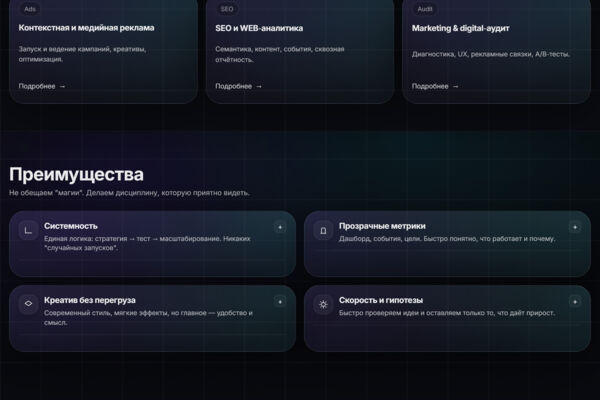Click the 'Дашборд, события, цели' description
Viewport: 600px width, 400px height.
(x=447, y=238)
